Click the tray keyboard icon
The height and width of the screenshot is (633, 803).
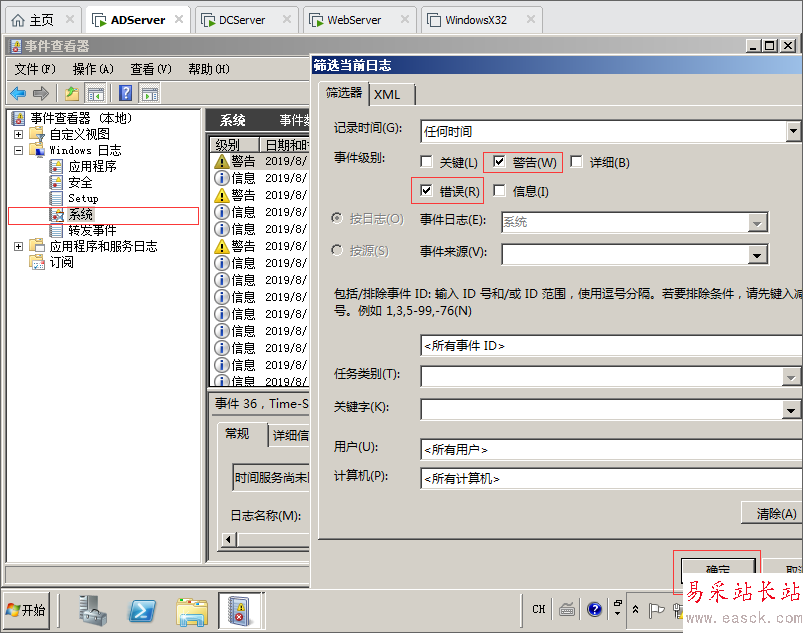pyautogui.click(x=567, y=609)
